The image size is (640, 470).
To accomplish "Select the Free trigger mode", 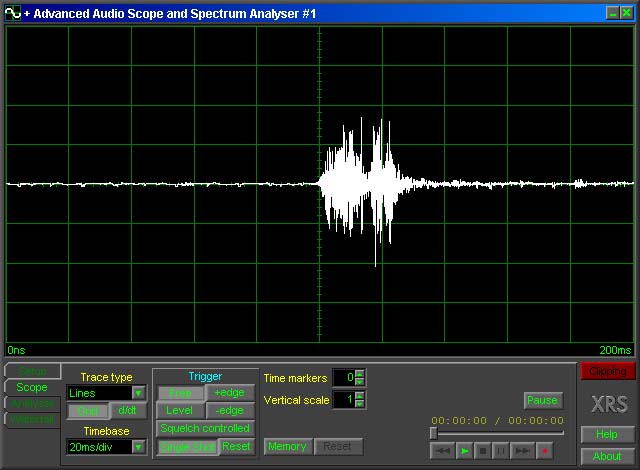I will click(180, 393).
